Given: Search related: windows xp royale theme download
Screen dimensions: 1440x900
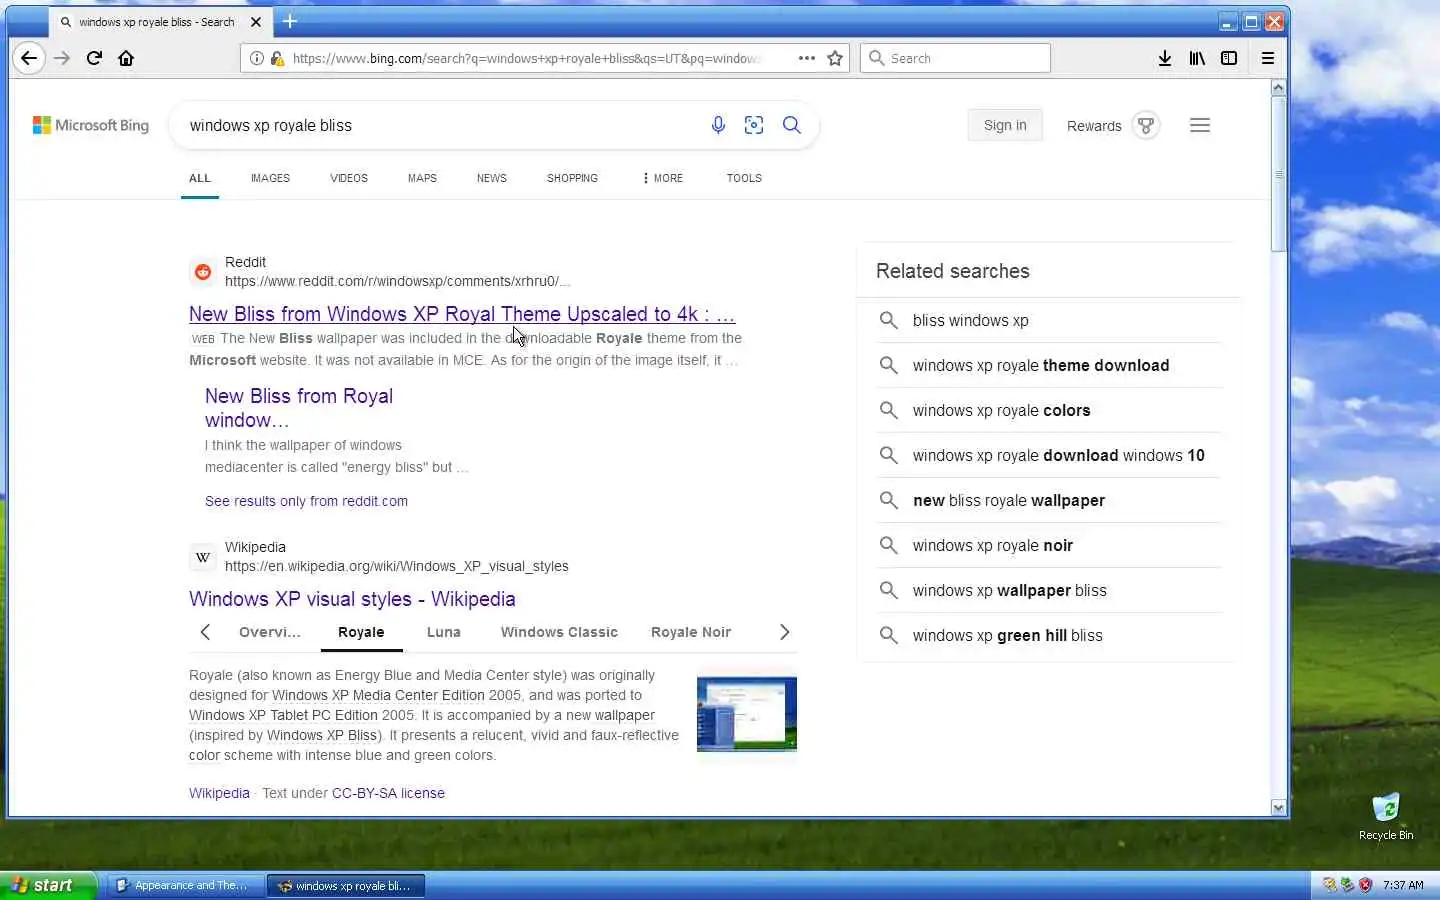Looking at the screenshot, I should click(x=1049, y=365).
